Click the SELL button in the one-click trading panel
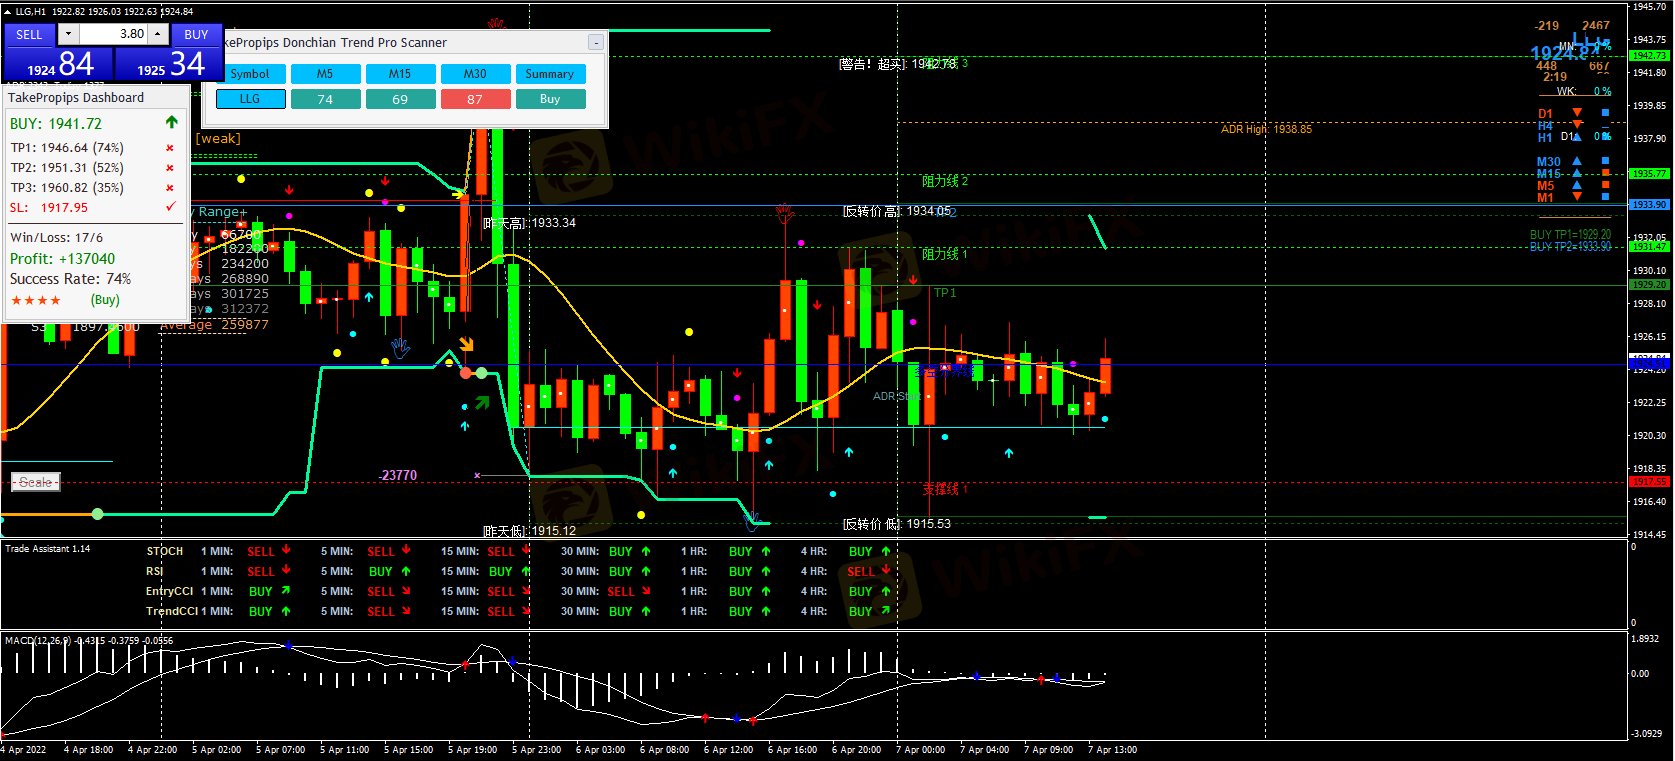The width and height of the screenshot is (1675, 761). pos(29,34)
